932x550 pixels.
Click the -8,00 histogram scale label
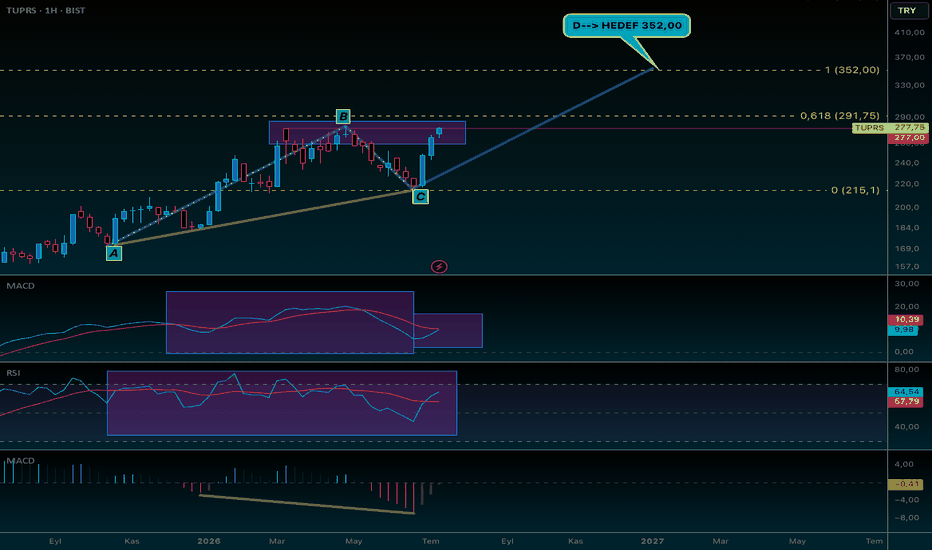[x=907, y=518]
